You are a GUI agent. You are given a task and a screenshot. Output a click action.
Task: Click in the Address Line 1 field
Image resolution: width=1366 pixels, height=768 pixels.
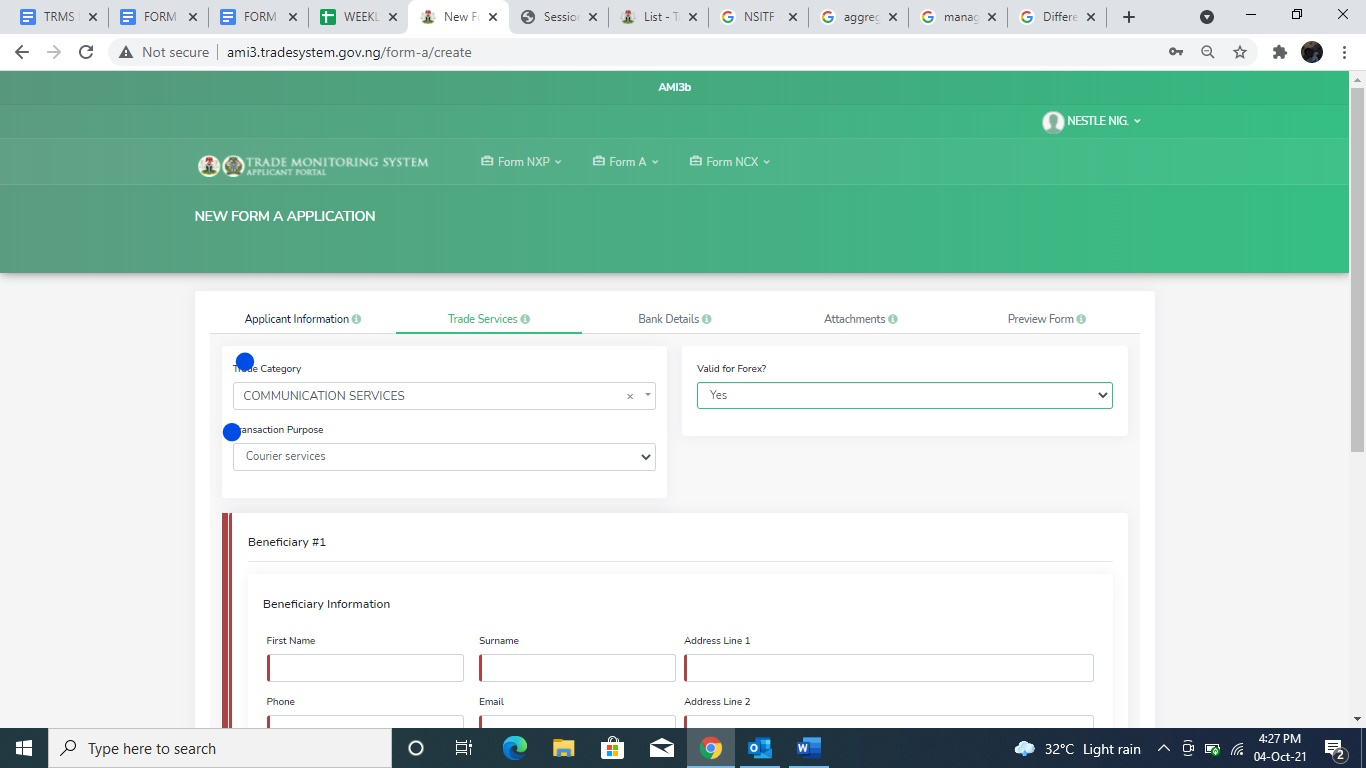(889, 668)
